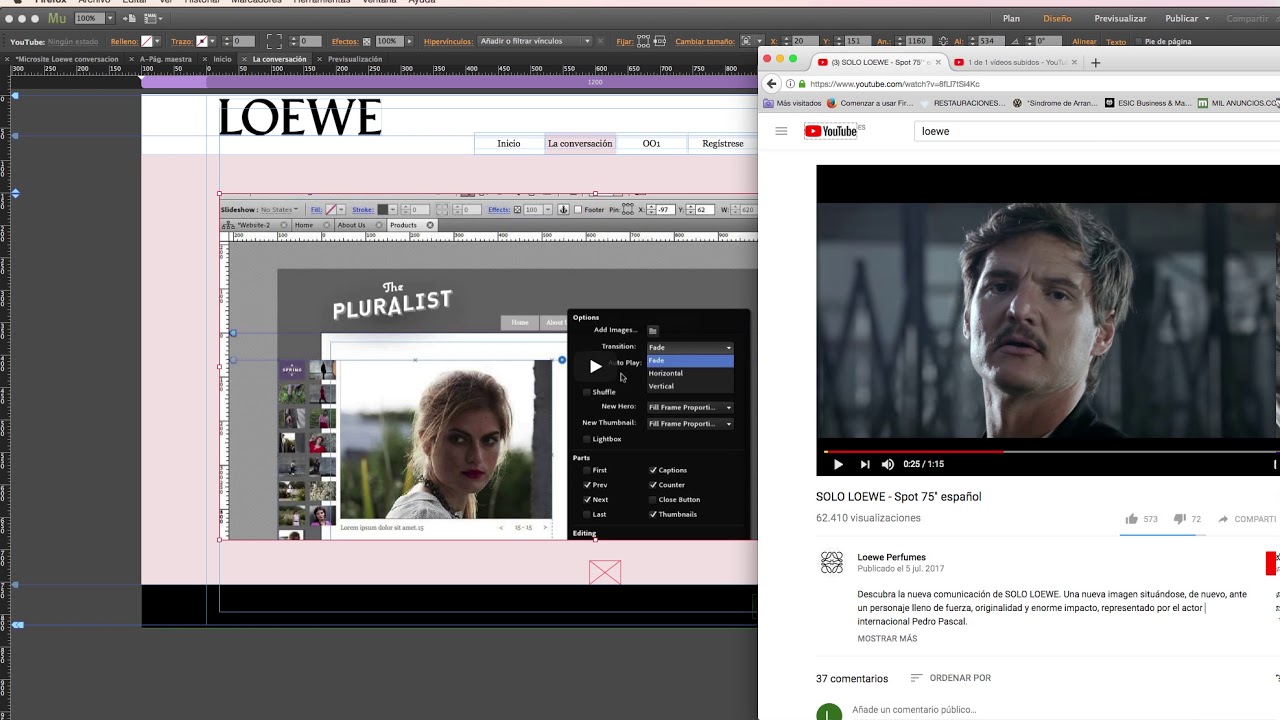Skip to the next YouTube video
Screen dimensions: 1280x720
click(x=865, y=464)
